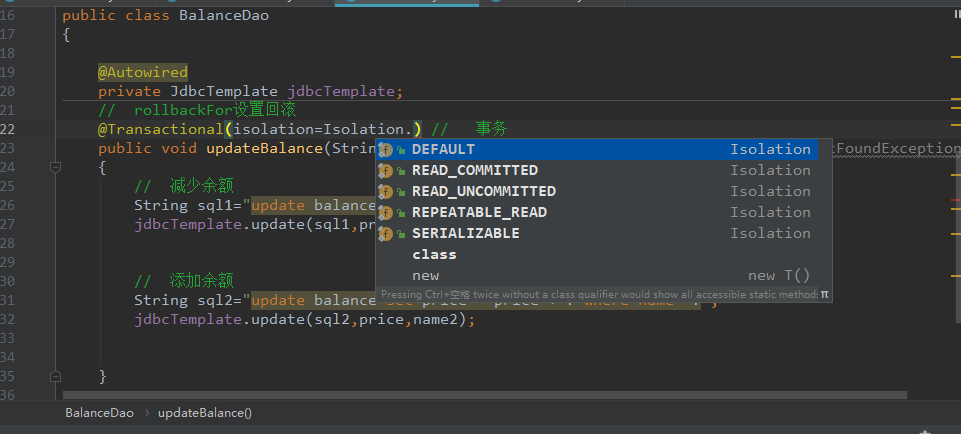Image resolution: width=961 pixels, height=434 pixels.
Task: Pick the 'new' template suggestion
Action: (x=597, y=275)
